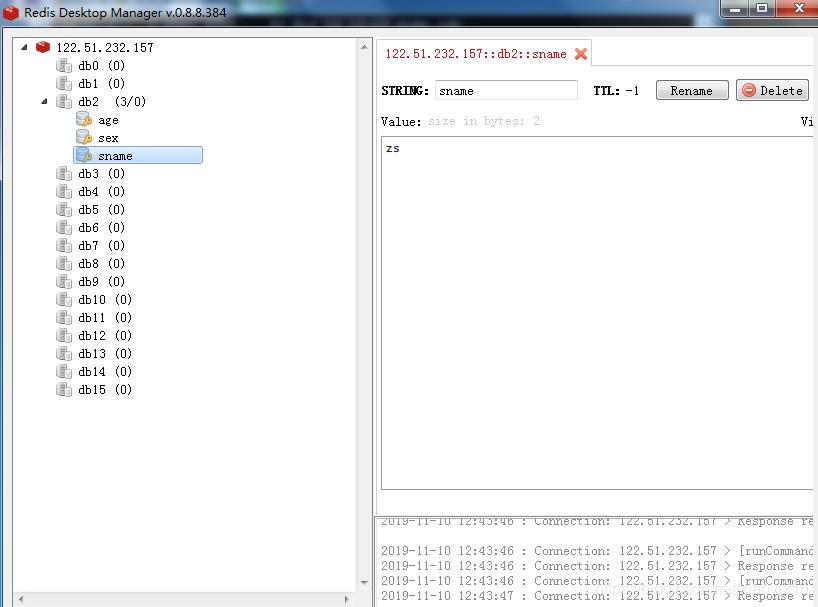Viewport: 818px width, 607px height.
Task: Click the STRING key name field
Action: 506,90
